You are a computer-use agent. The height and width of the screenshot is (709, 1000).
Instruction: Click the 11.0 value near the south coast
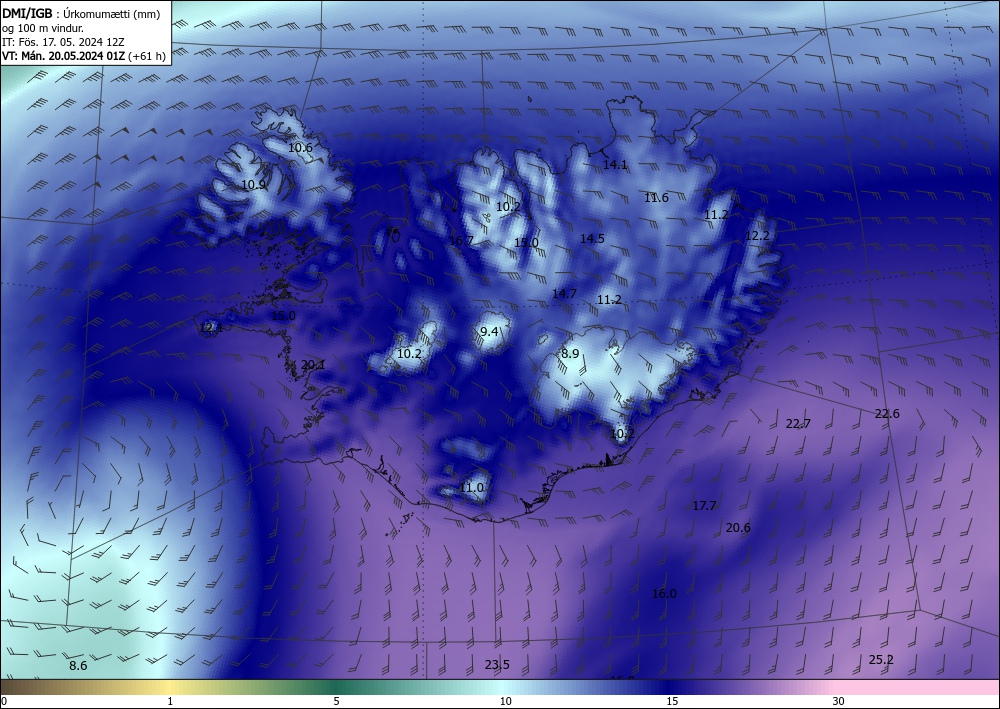point(472,488)
